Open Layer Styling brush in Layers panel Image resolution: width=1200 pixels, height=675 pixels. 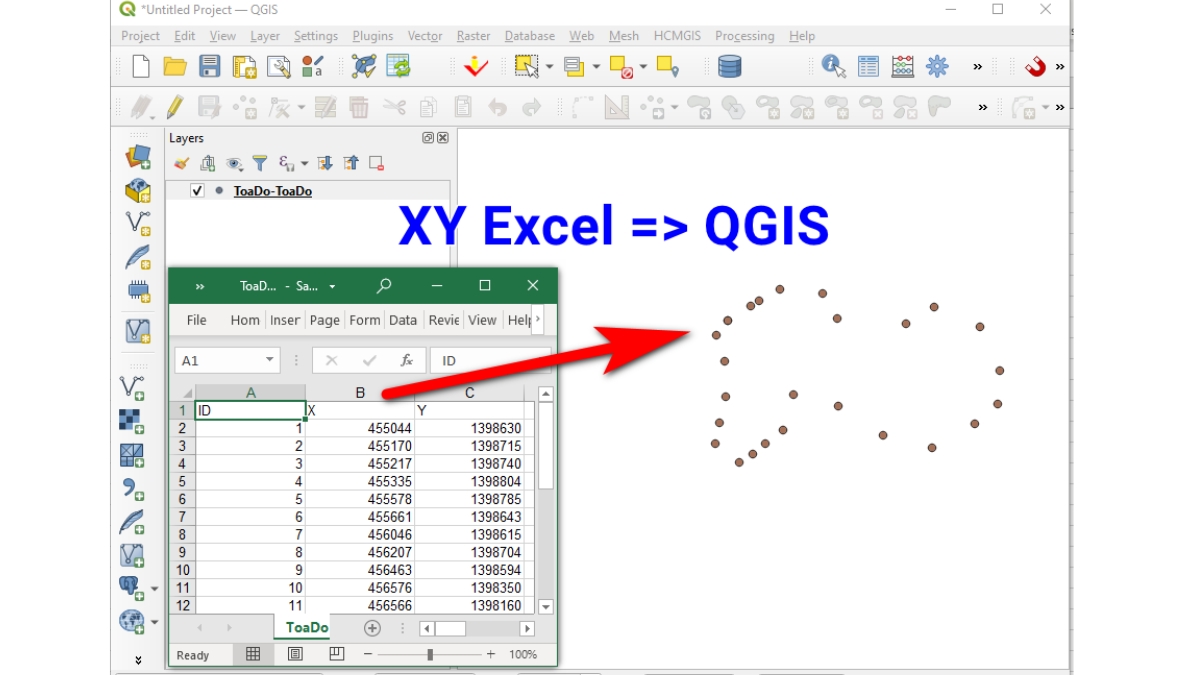point(181,163)
